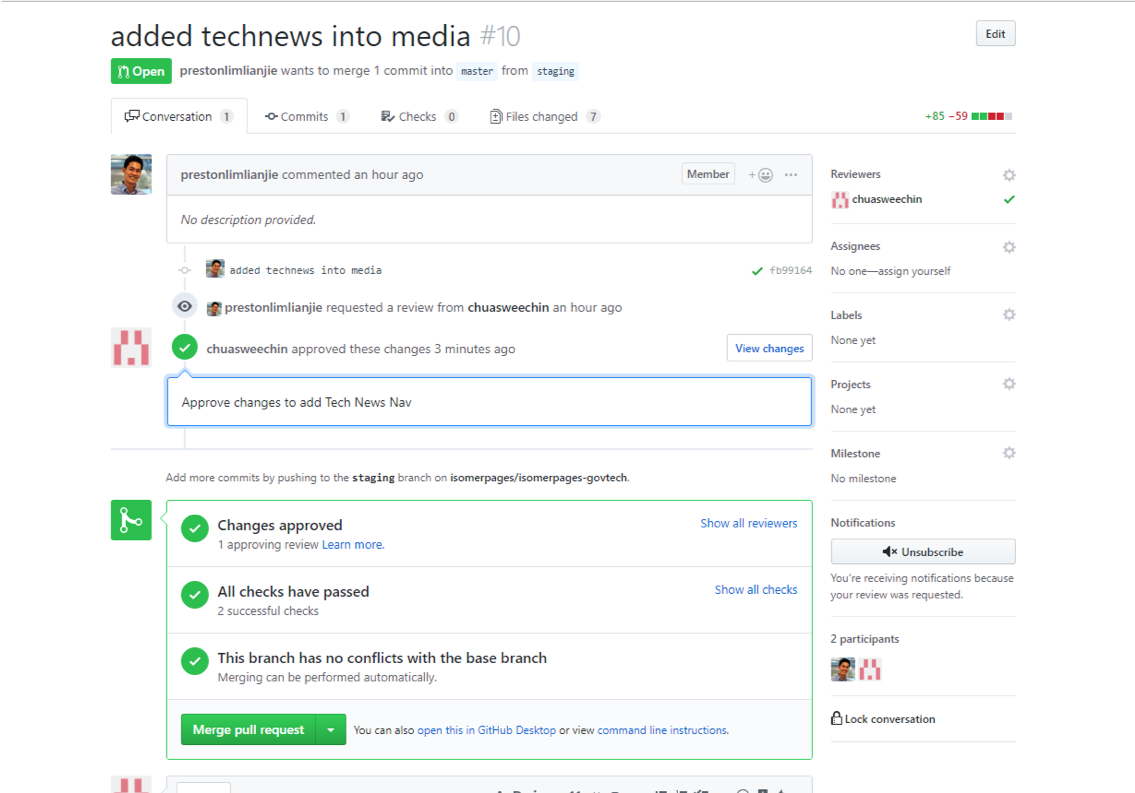This screenshot has width=1135, height=793.
Task: Click the chuasweechin reviewer name
Action: (x=887, y=199)
